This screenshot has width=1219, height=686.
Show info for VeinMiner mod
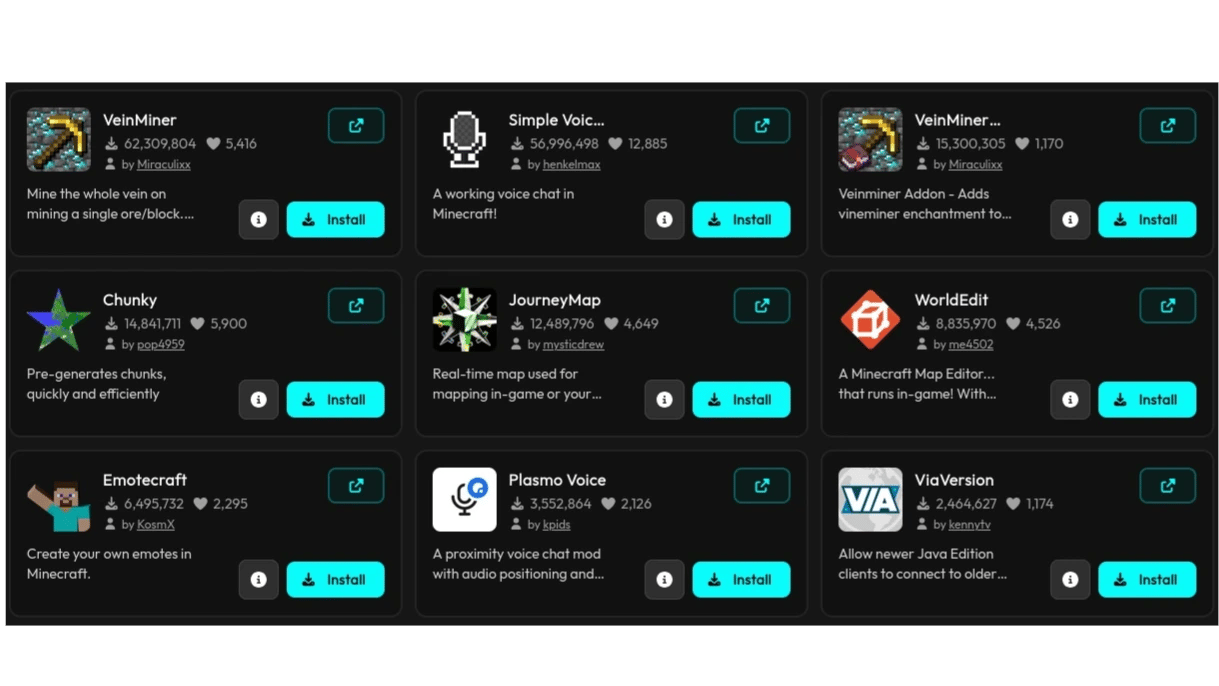(259, 220)
